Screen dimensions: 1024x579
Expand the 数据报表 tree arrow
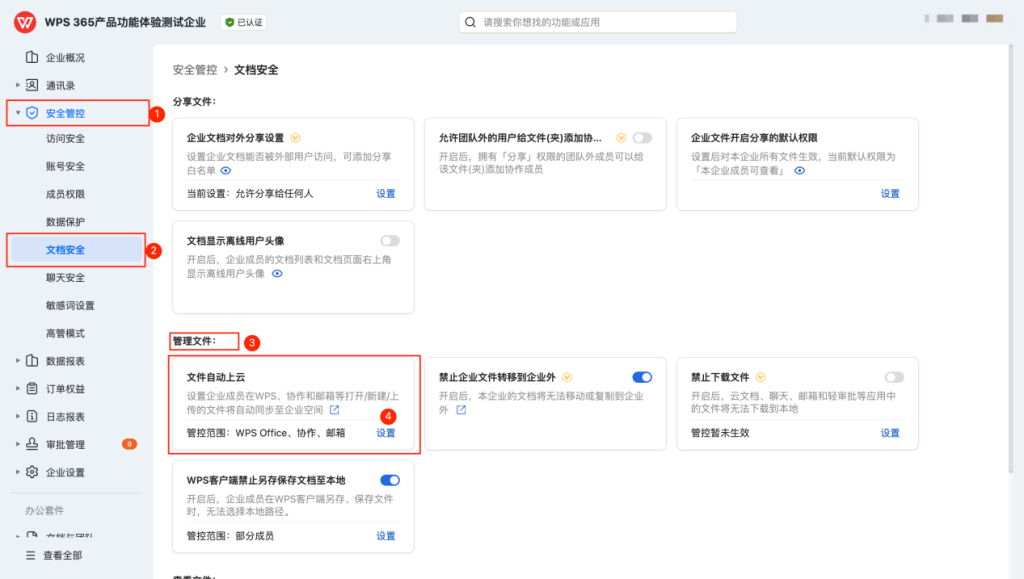[x=18, y=360]
